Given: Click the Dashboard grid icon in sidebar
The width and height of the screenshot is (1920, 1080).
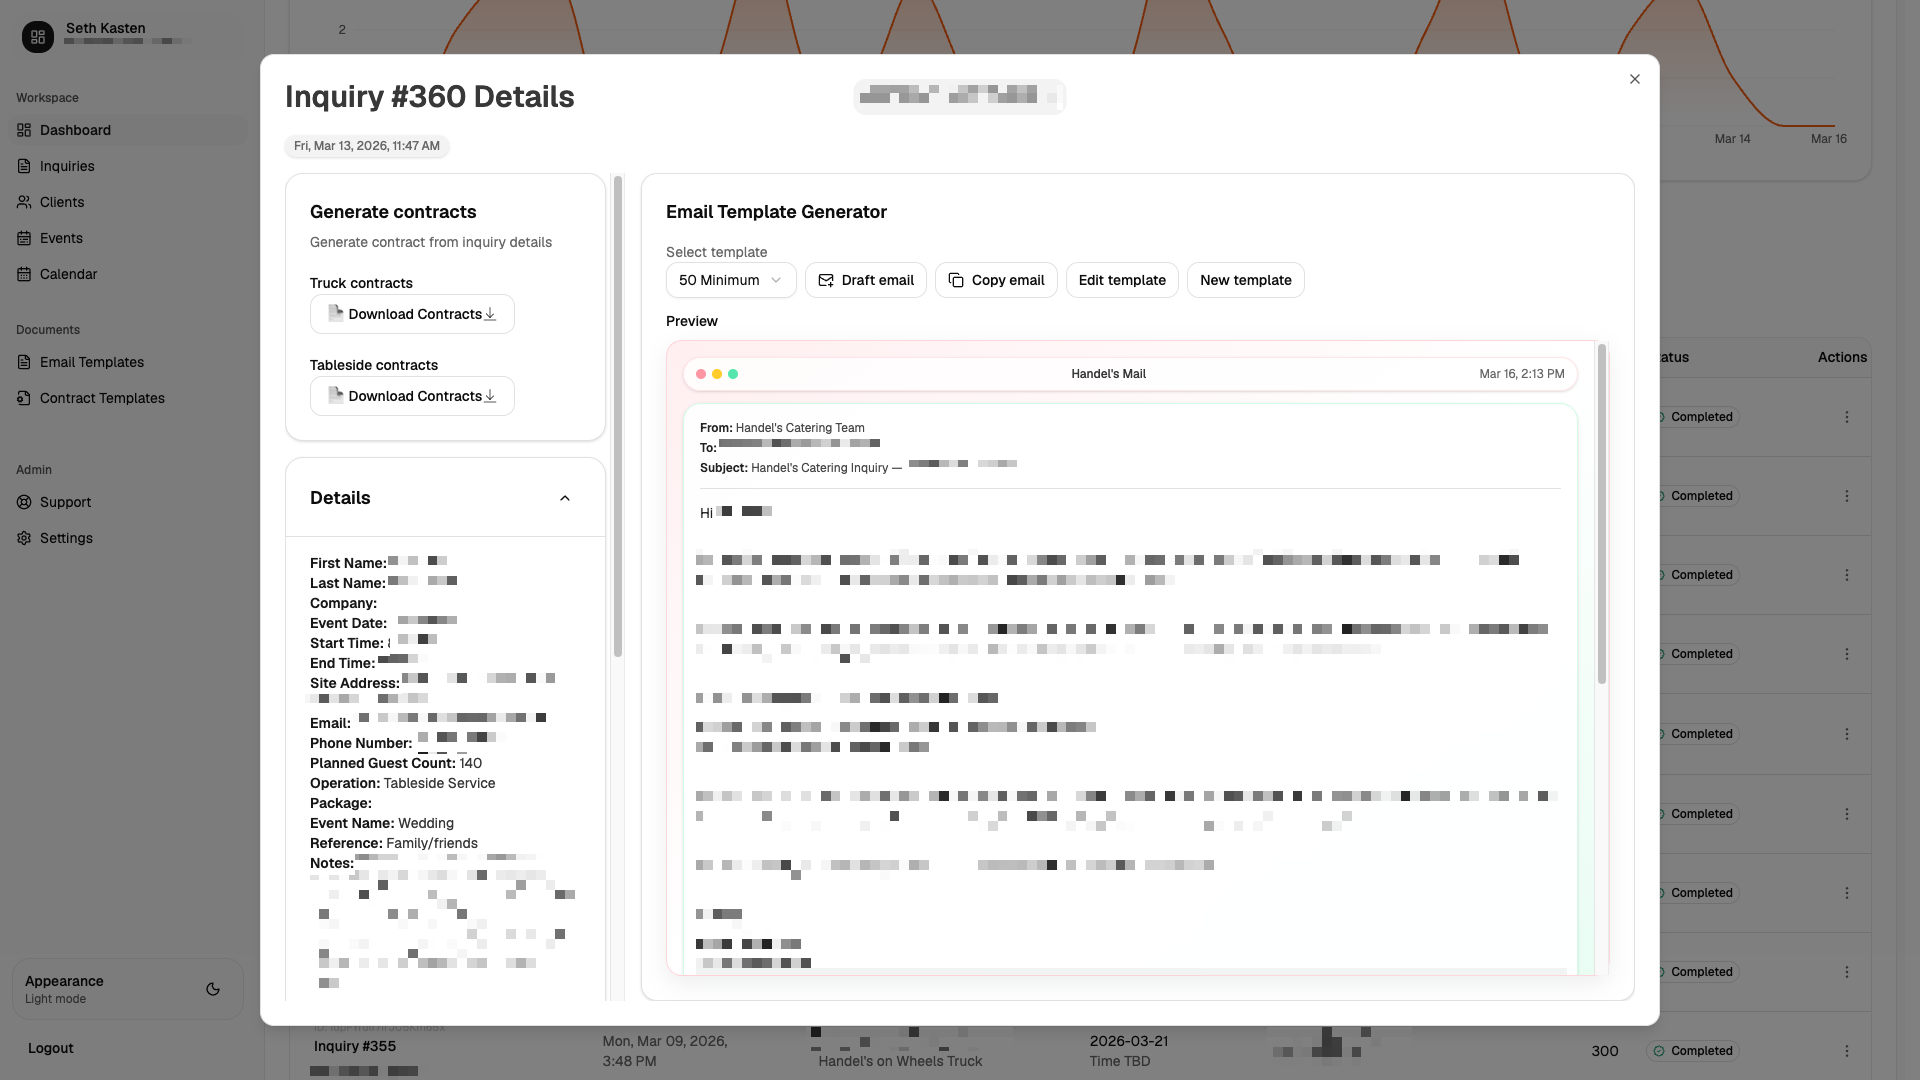Looking at the screenshot, I should [x=24, y=130].
